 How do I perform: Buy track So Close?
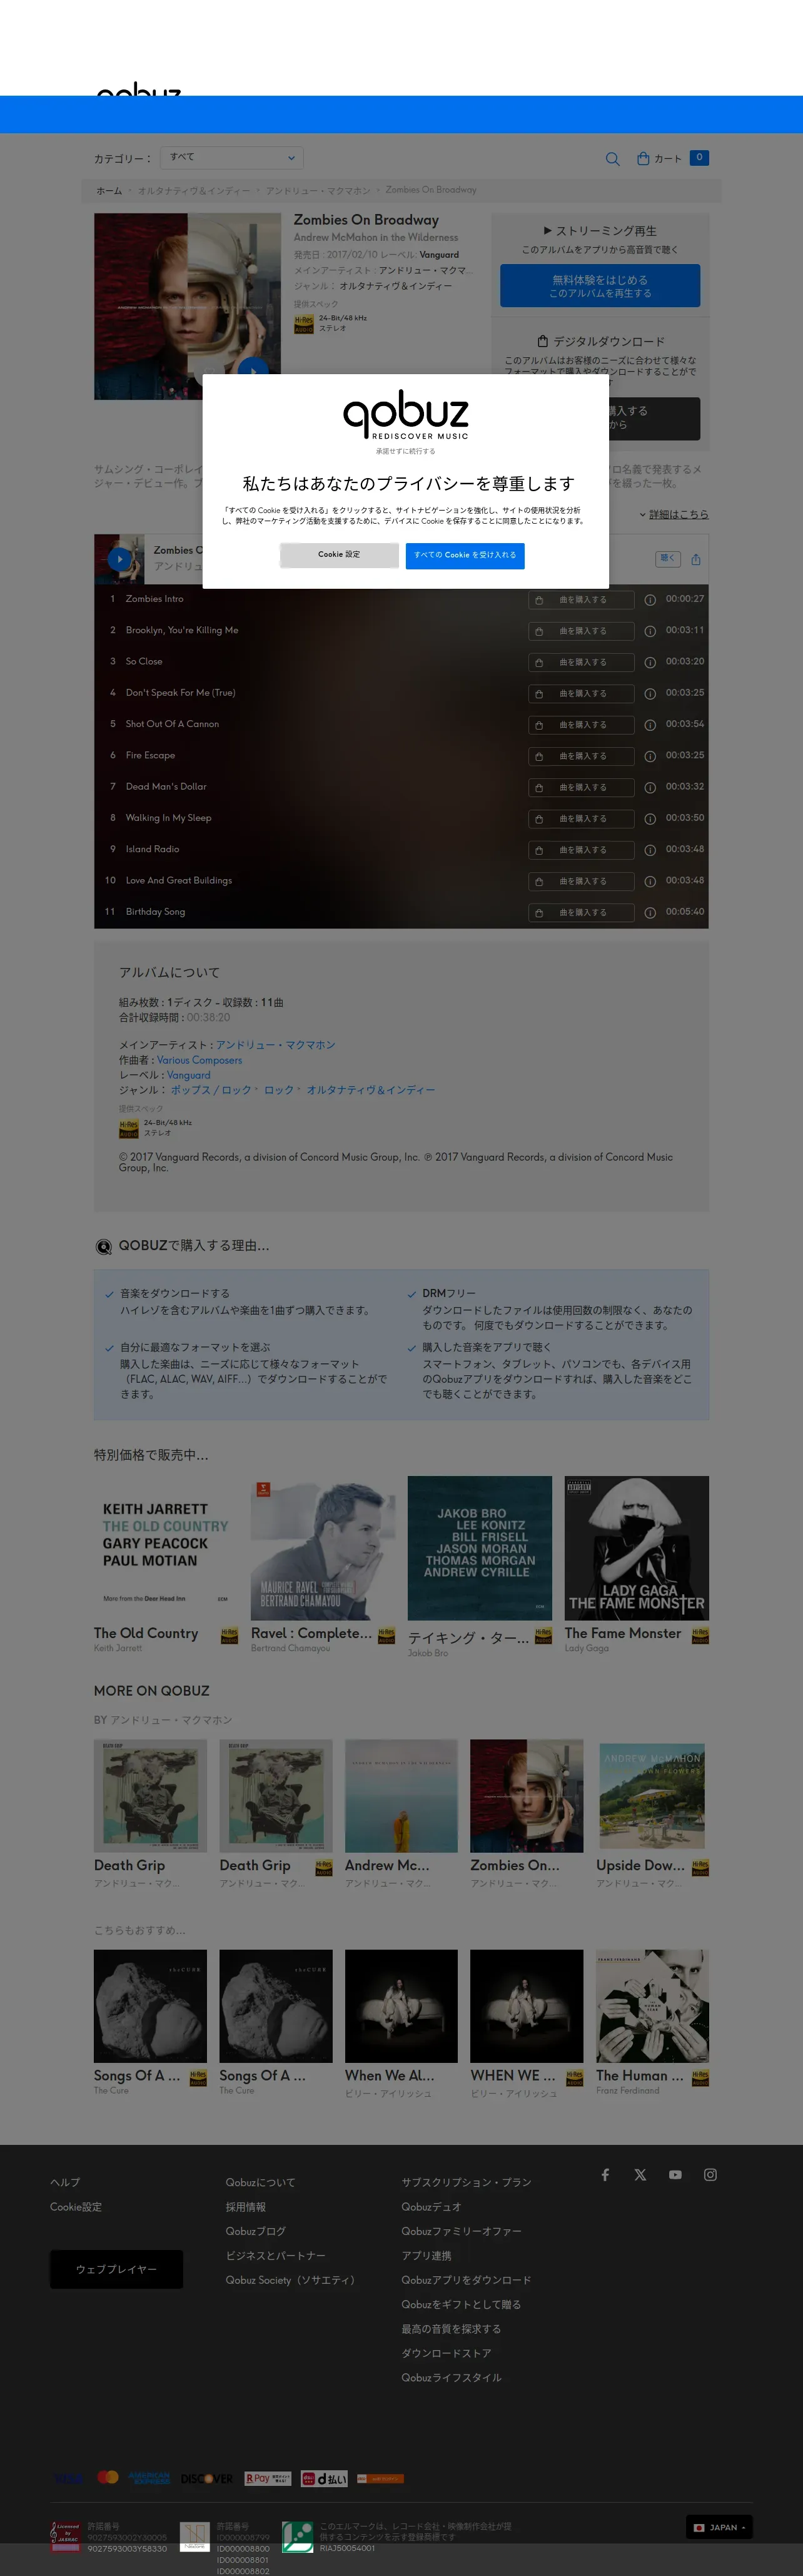(x=581, y=662)
